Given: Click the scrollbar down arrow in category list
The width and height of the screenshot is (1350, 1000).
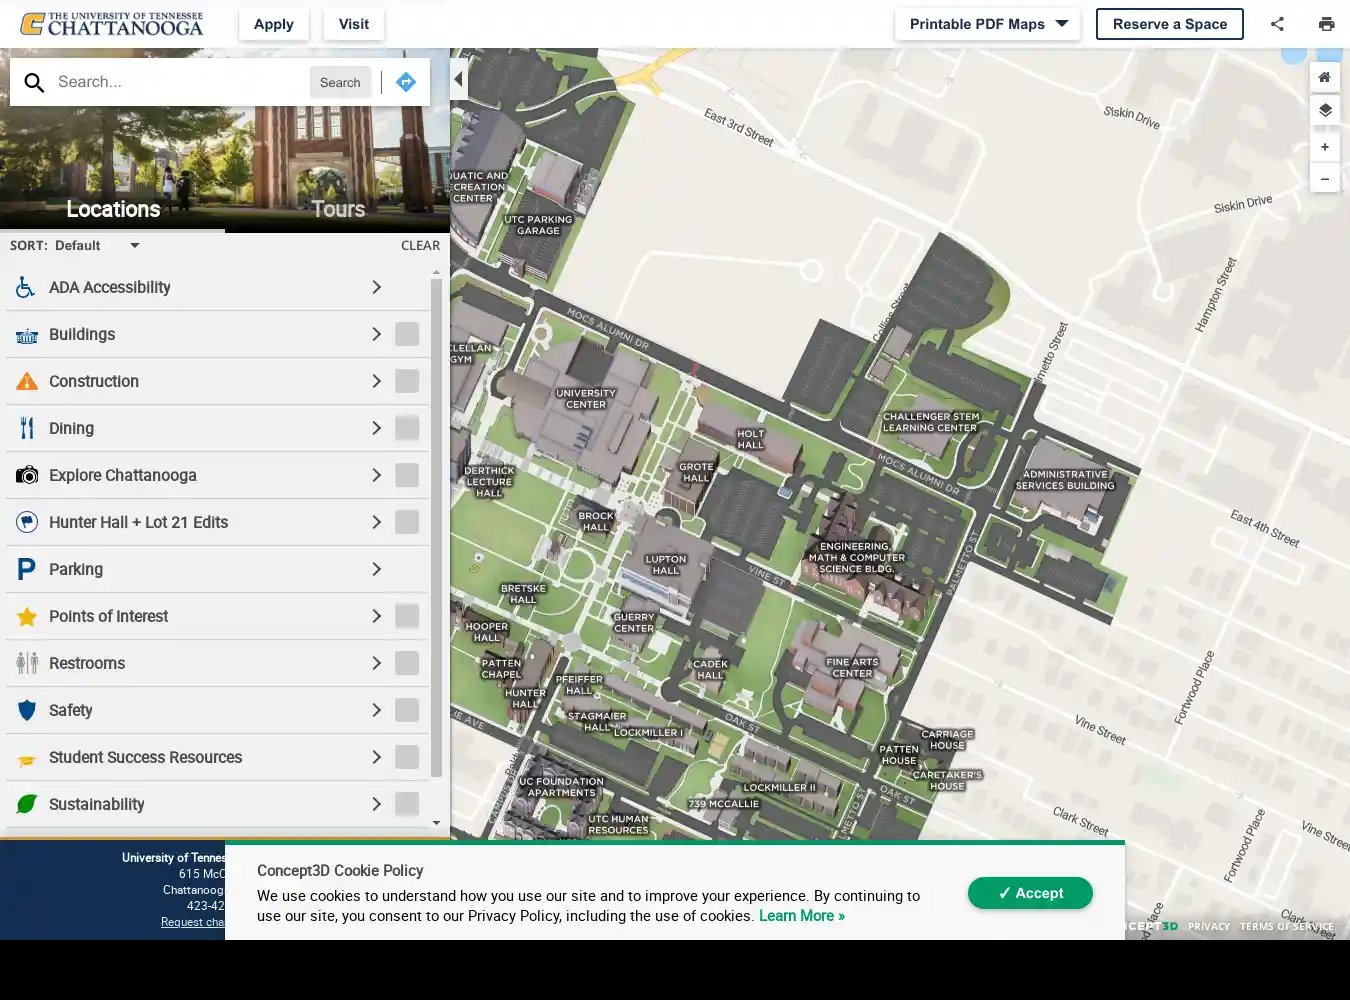Looking at the screenshot, I should pyautogui.click(x=436, y=823).
